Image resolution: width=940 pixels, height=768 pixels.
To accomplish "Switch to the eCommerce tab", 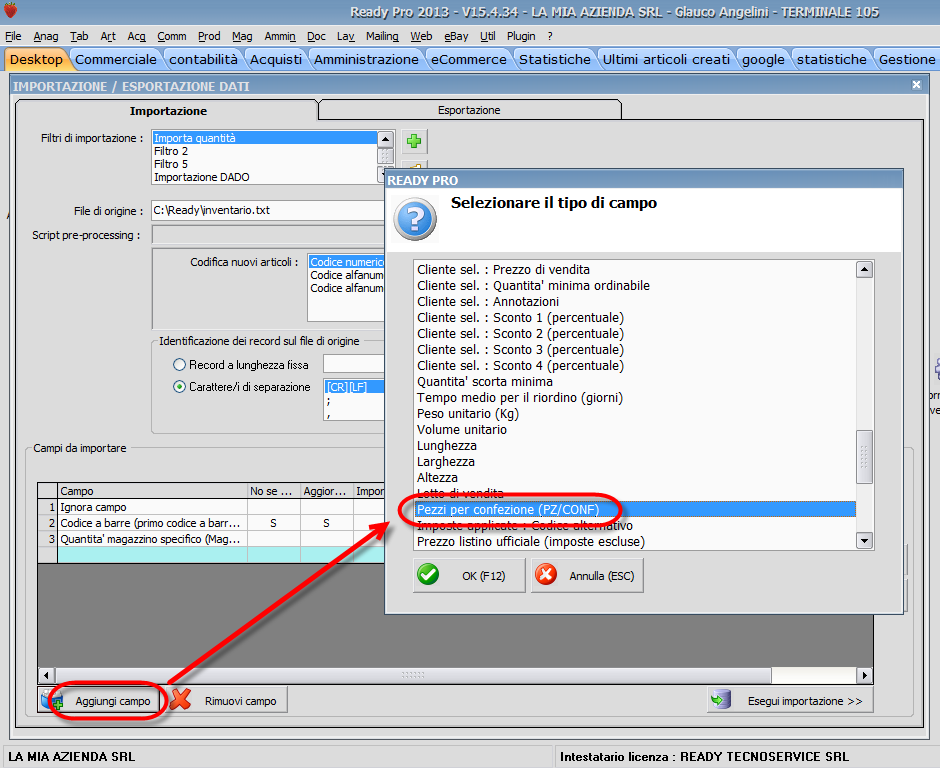I will 469,59.
